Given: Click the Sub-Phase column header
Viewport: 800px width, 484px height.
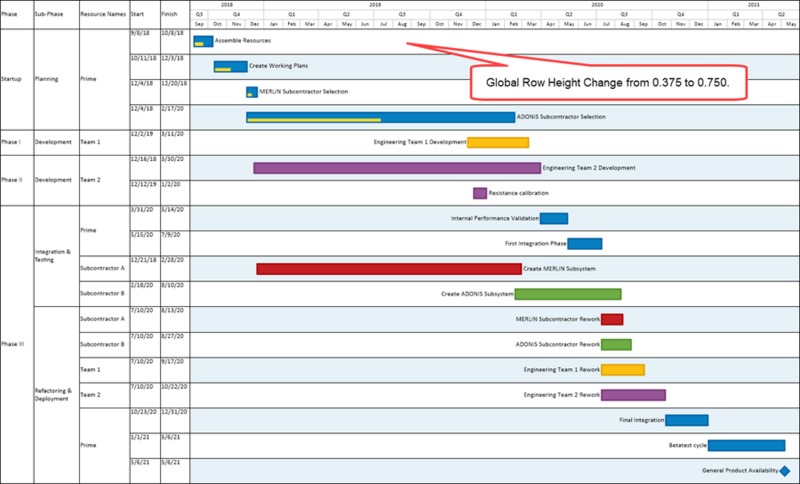Looking at the screenshot, I should click(x=47, y=14).
